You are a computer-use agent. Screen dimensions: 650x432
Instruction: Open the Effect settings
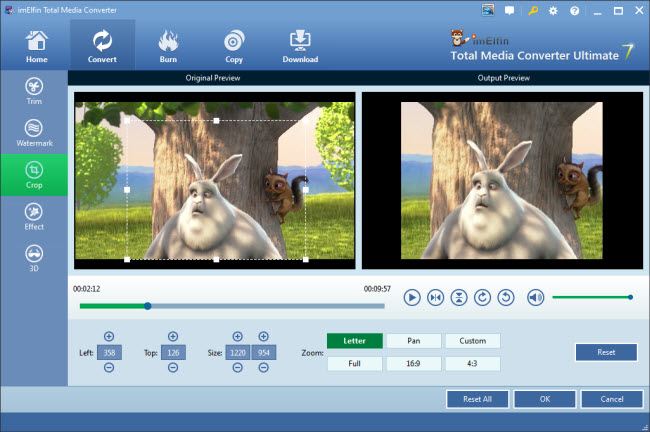click(34, 217)
